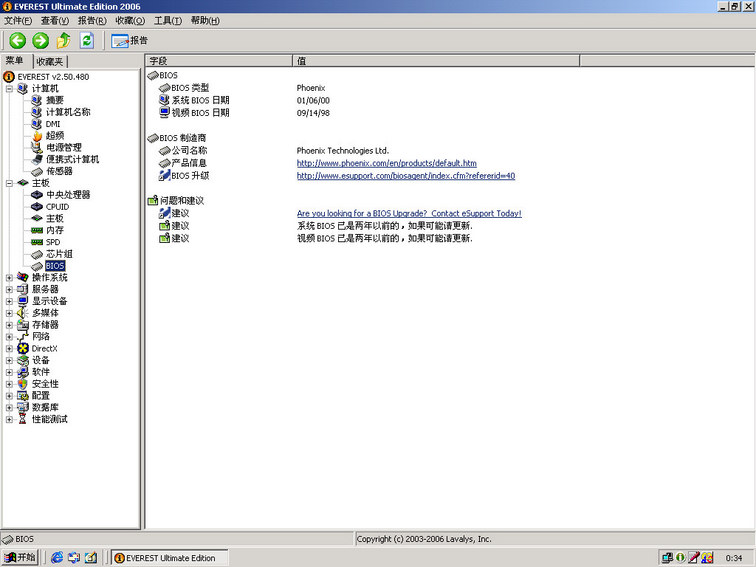Viewport: 756px width, 567px height.
Task: Open the 报告(R) menu
Action: (x=92, y=20)
